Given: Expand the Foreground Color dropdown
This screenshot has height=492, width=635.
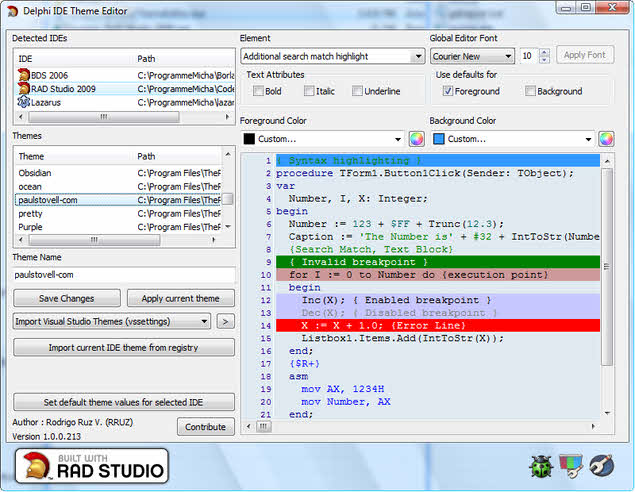Looking at the screenshot, I should coord(398,139).
